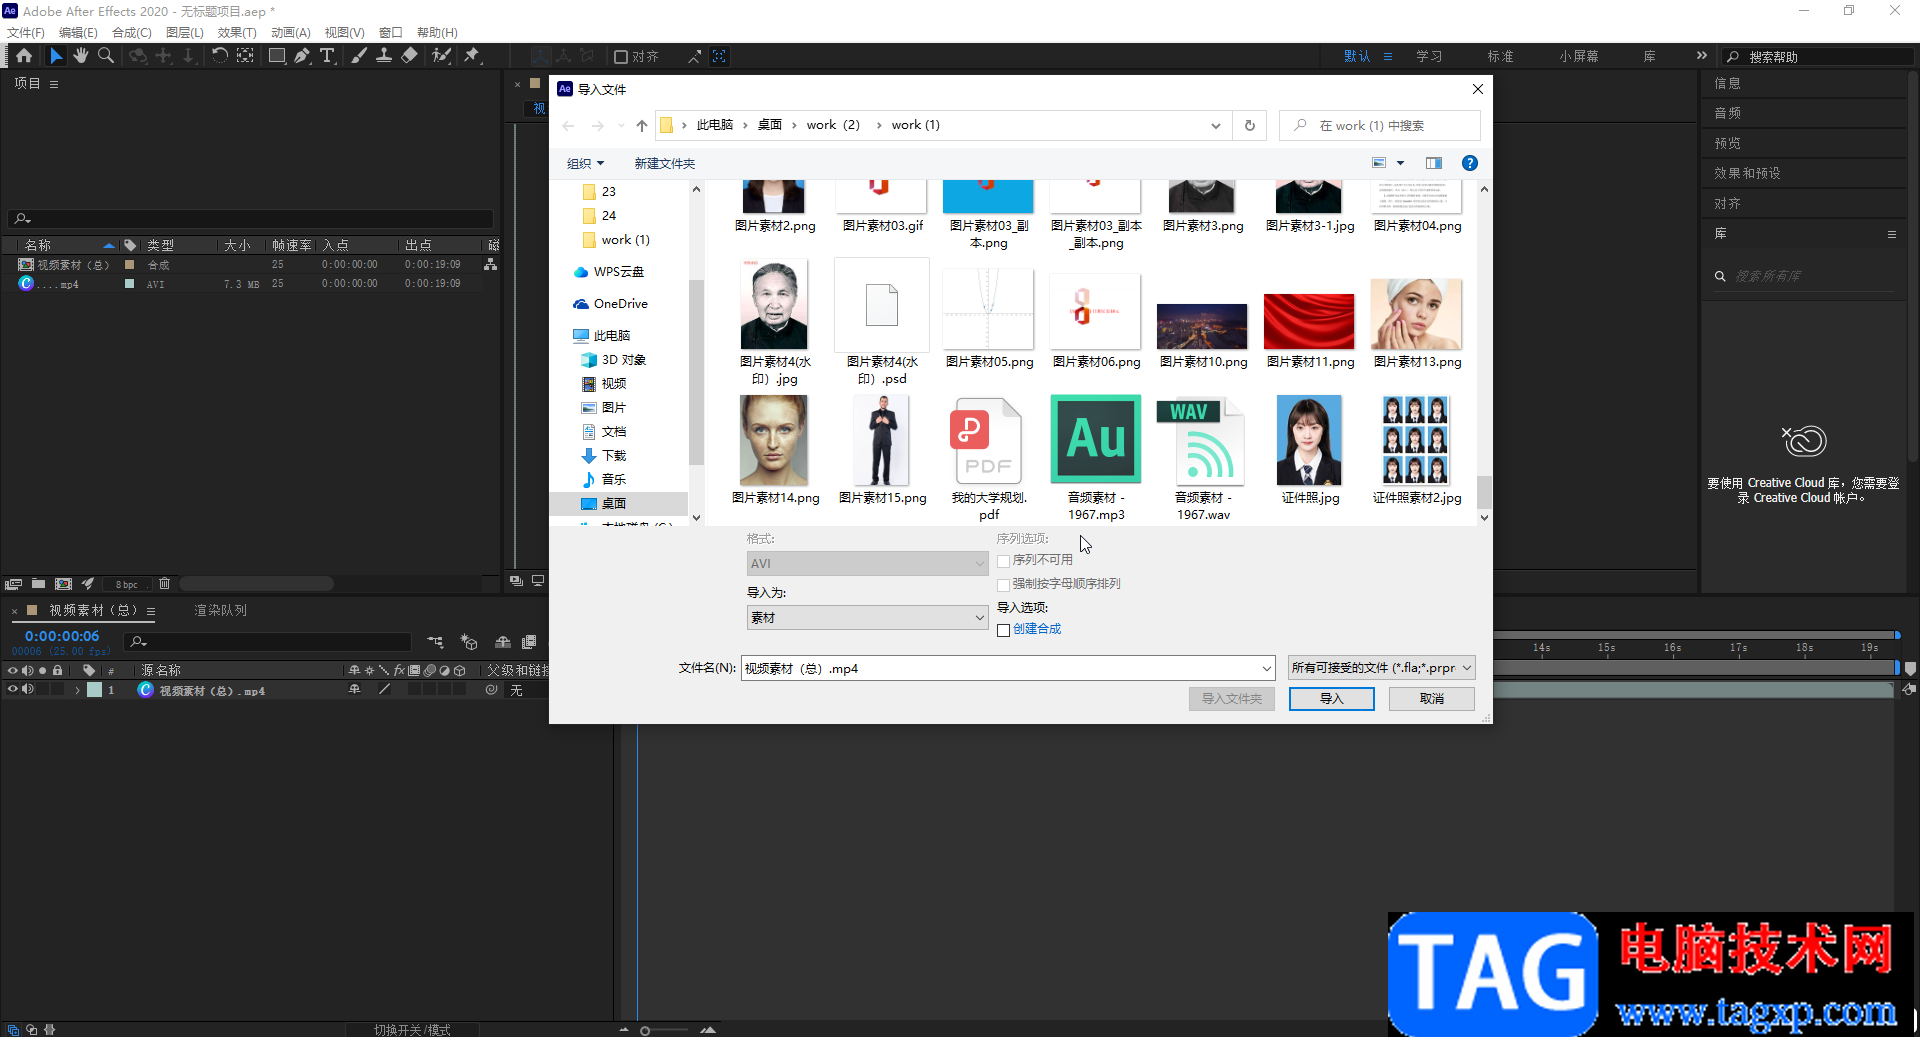1920x1037 pixels.
Task: Switch to the 学习 workspace
Action: (1429, 56)
